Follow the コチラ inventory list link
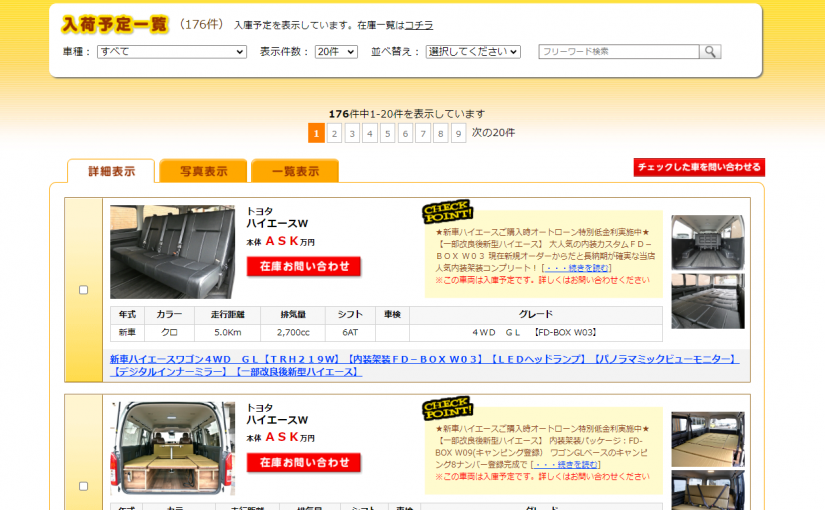This screenshot has height=510, width=825. [419, 25]
